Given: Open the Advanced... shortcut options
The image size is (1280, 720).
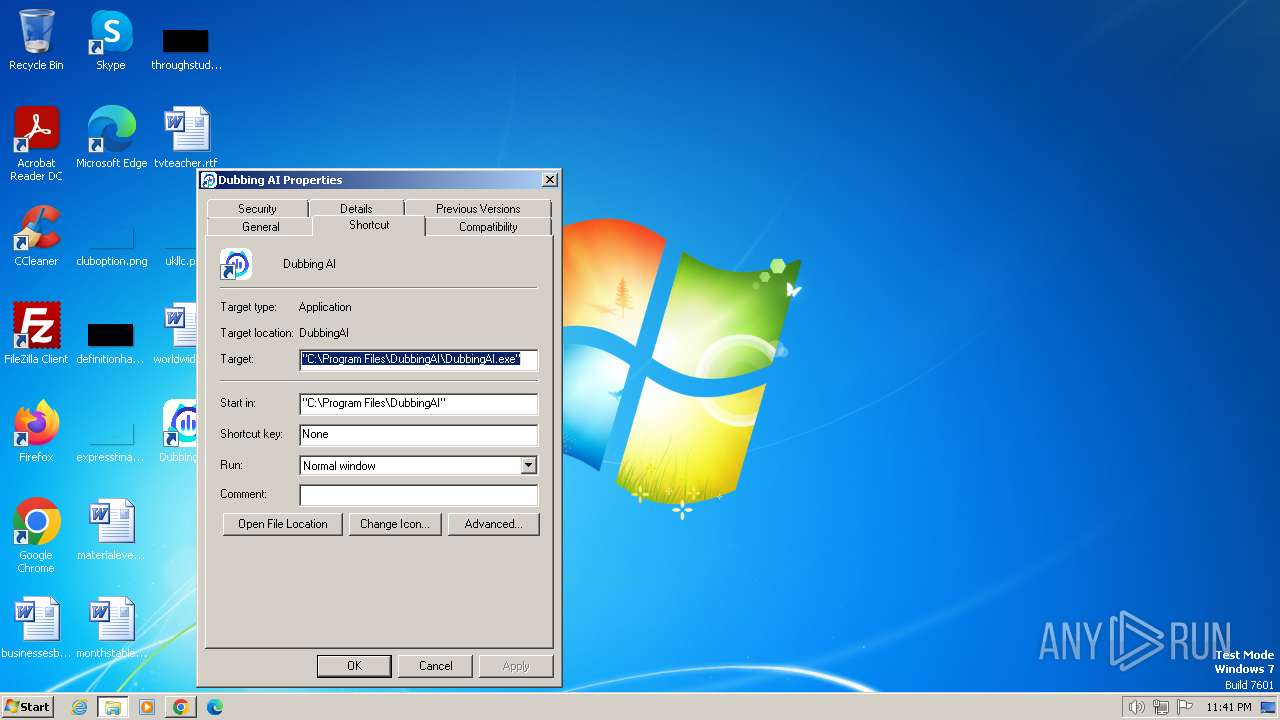Looking at the screenshot, I should click(x=493, y=524).
